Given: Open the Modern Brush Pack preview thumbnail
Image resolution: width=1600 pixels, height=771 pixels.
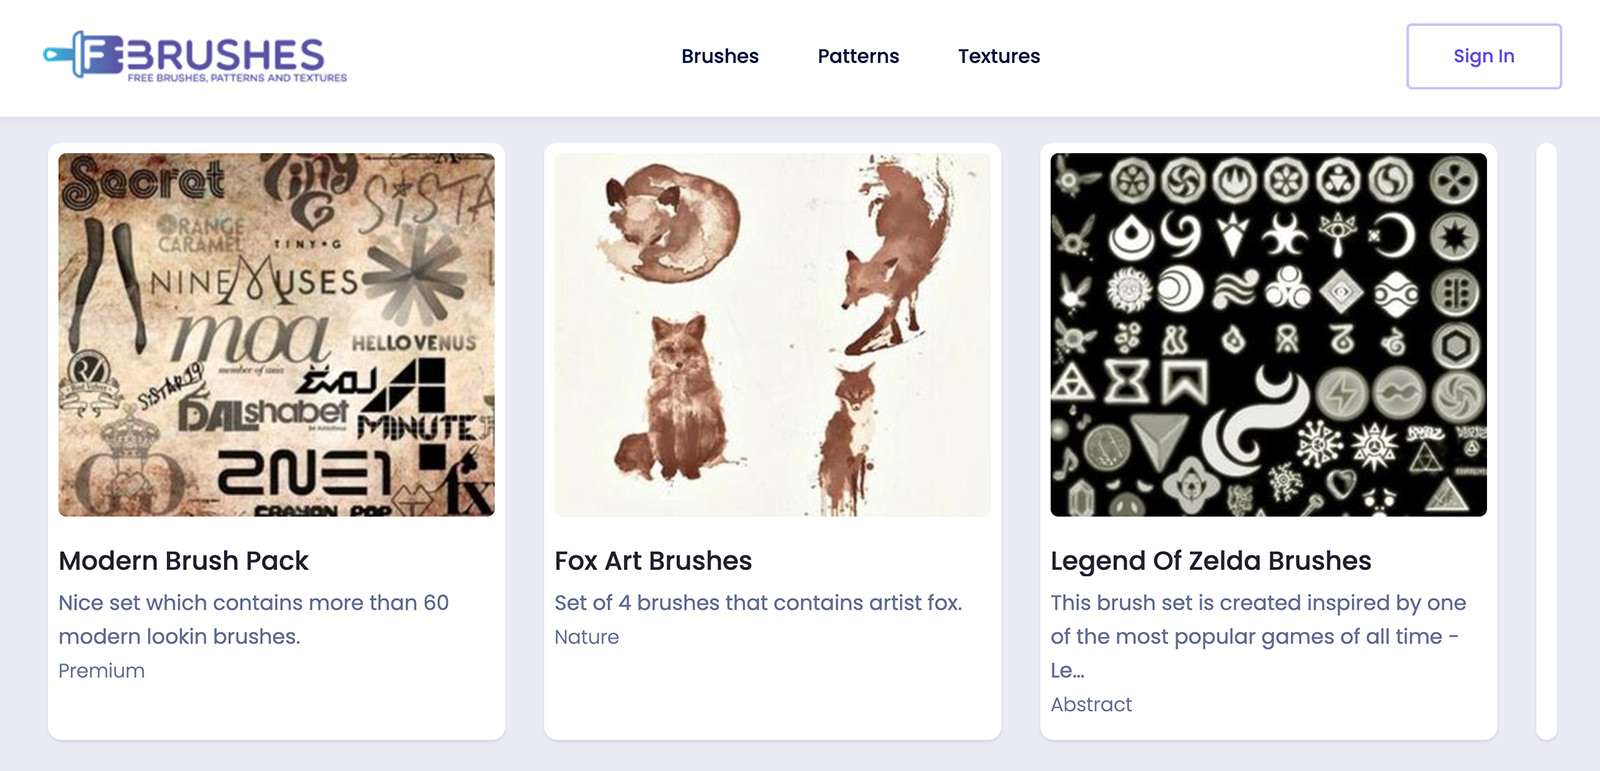Looking at the screenshot, I should click(276, 334).
